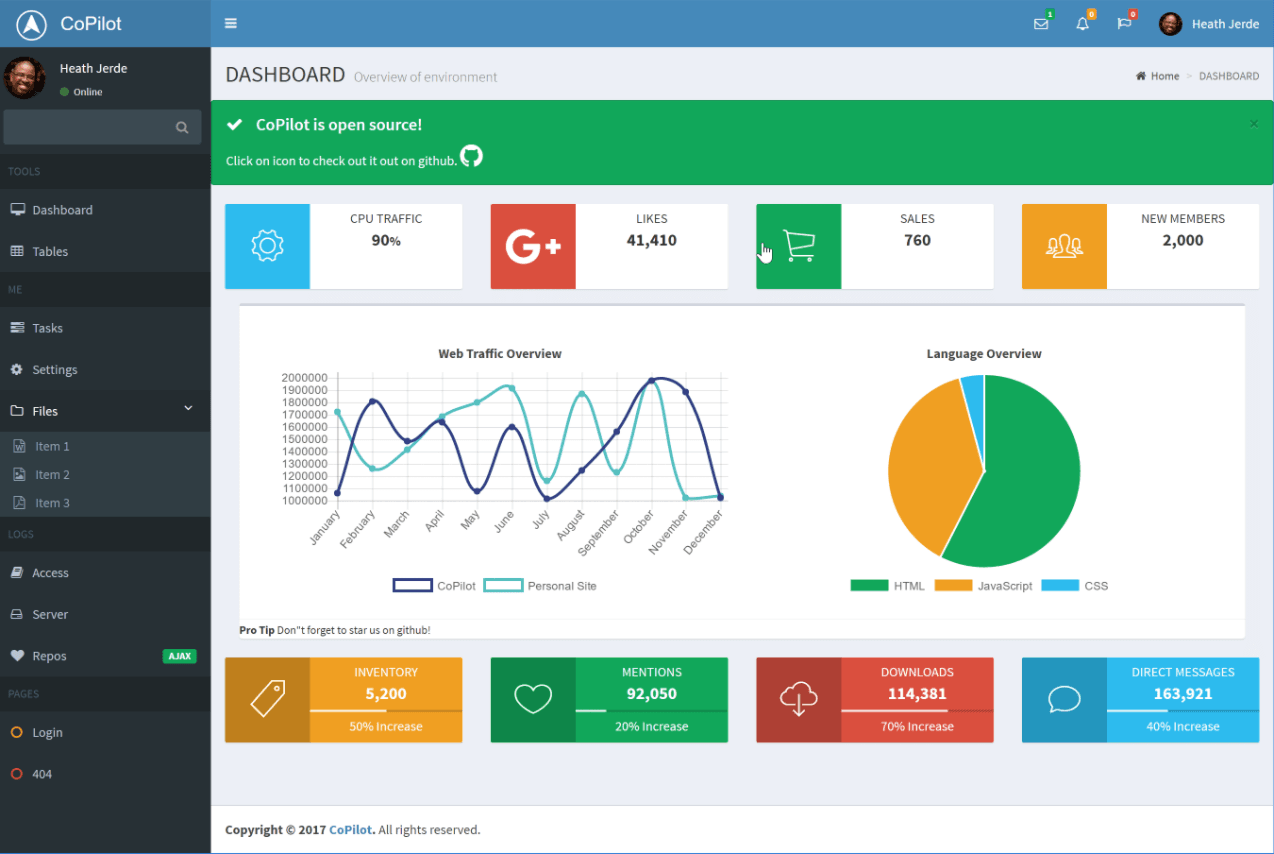Open the Heath Jerde user menu
1274x854 pixels.
tap(1209, 24)
